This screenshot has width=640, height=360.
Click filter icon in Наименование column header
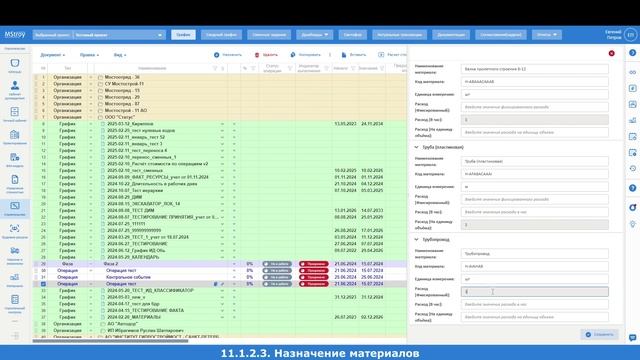click(x=215, y=68)
